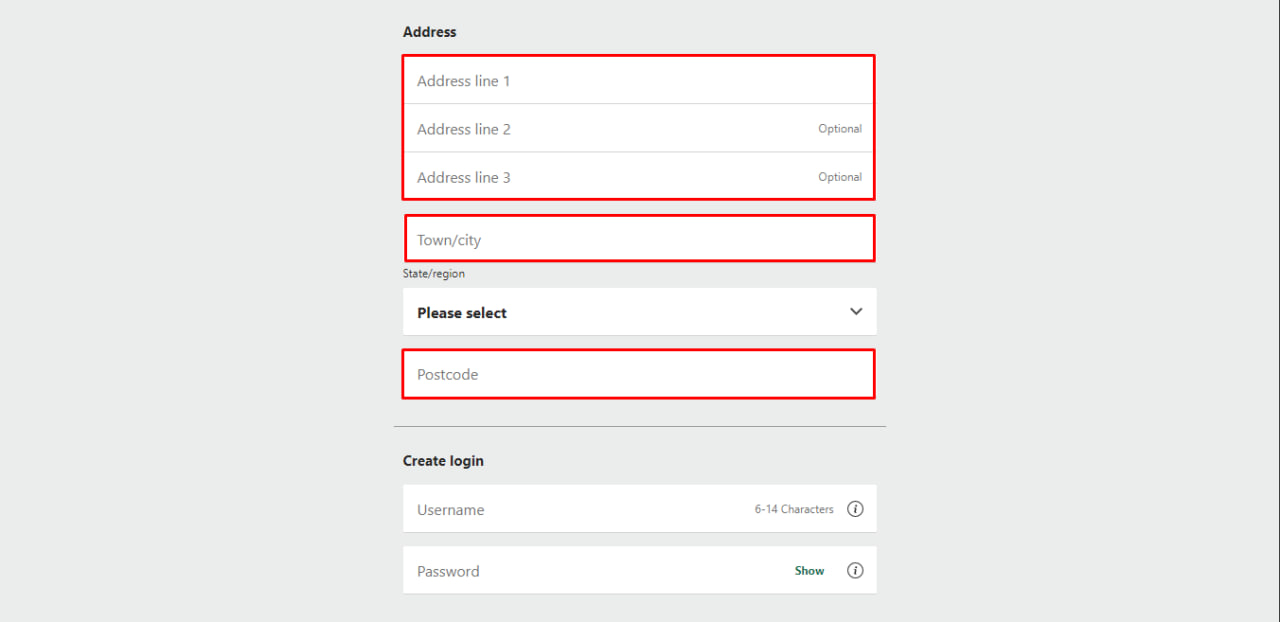Click the info icon beside Password
The height and width of the screenshot is (622, 1280).
click(855, 571)
